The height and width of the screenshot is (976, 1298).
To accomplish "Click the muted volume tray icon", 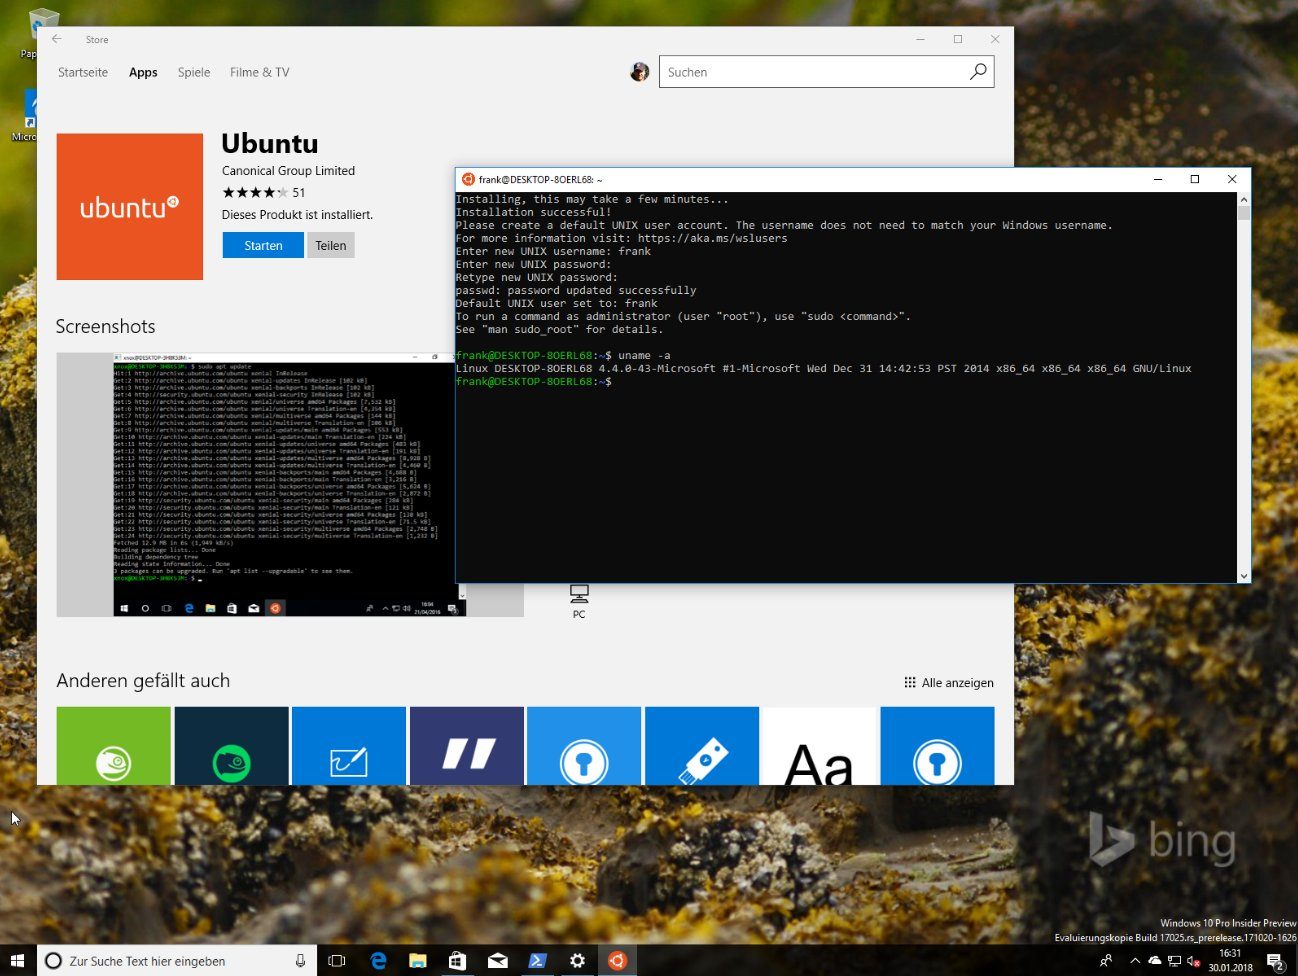I will 1193,961.
